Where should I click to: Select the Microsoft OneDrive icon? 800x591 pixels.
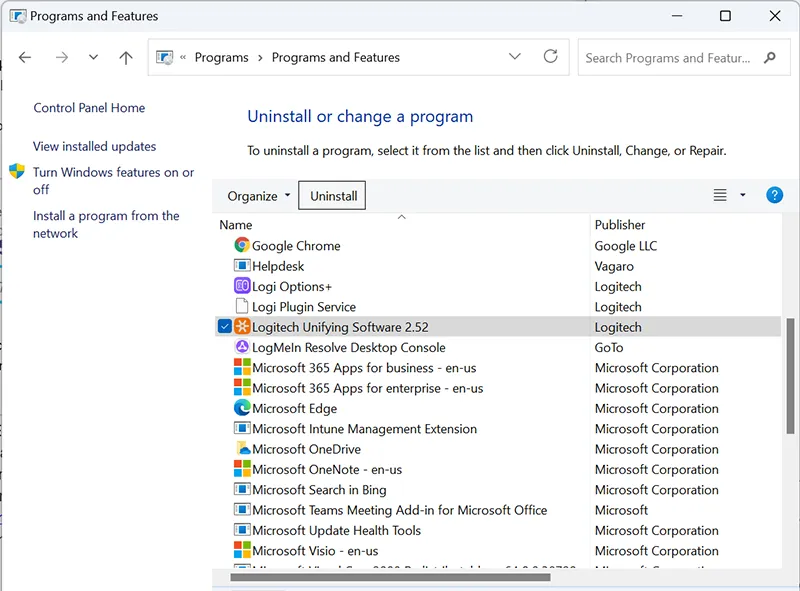241,450
